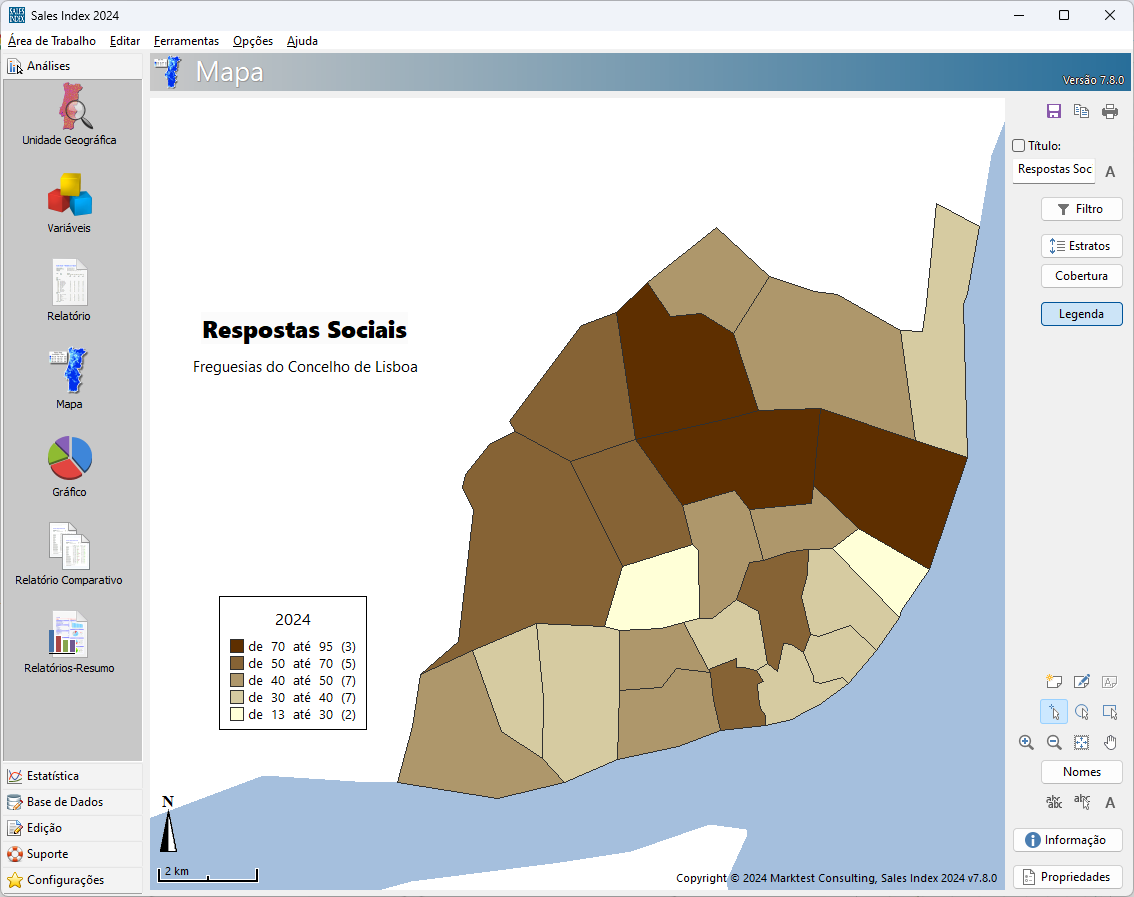Click the Filtro button
This screenshot has width=1134, height=897.
1081,209
